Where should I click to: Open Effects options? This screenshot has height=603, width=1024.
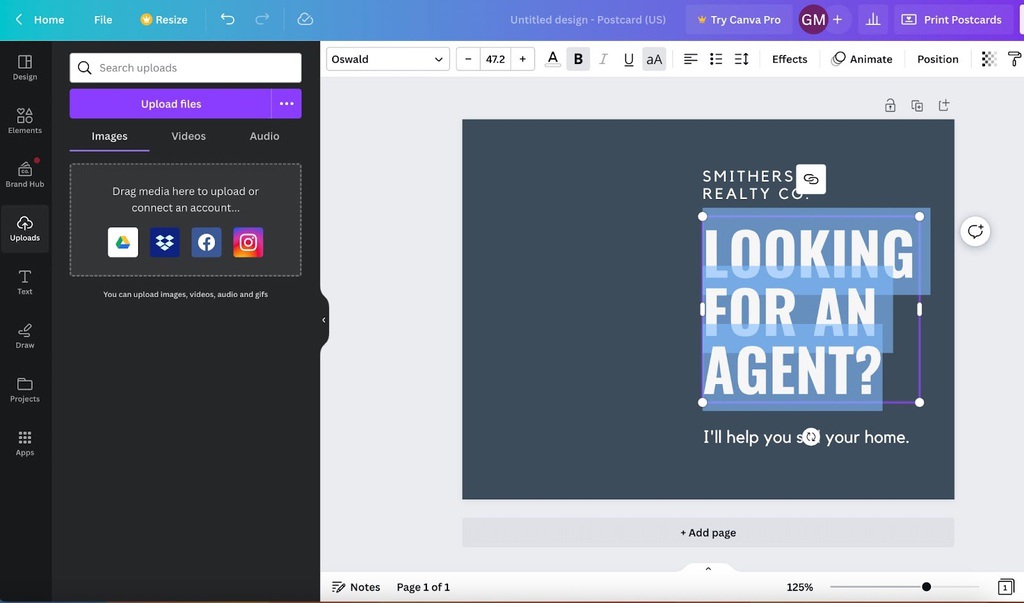pyautogui.click(x=790, y=59)
